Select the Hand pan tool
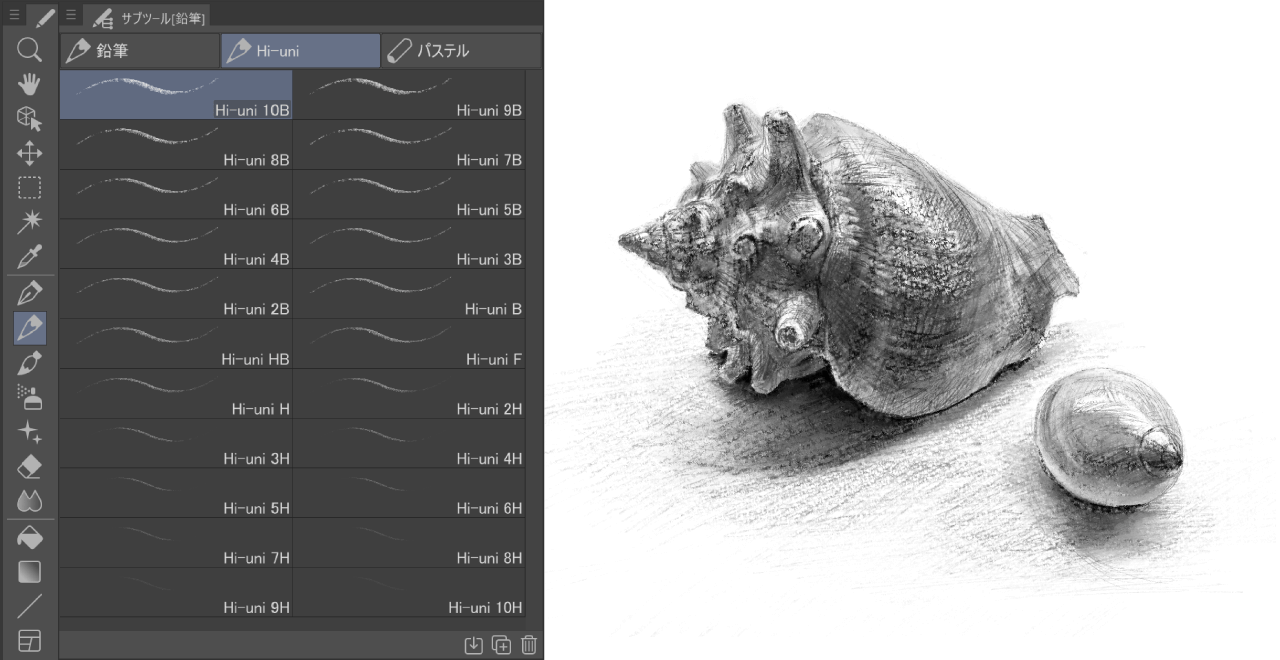Viewport: 1280px width, 660px height. [x=29, y=84]
